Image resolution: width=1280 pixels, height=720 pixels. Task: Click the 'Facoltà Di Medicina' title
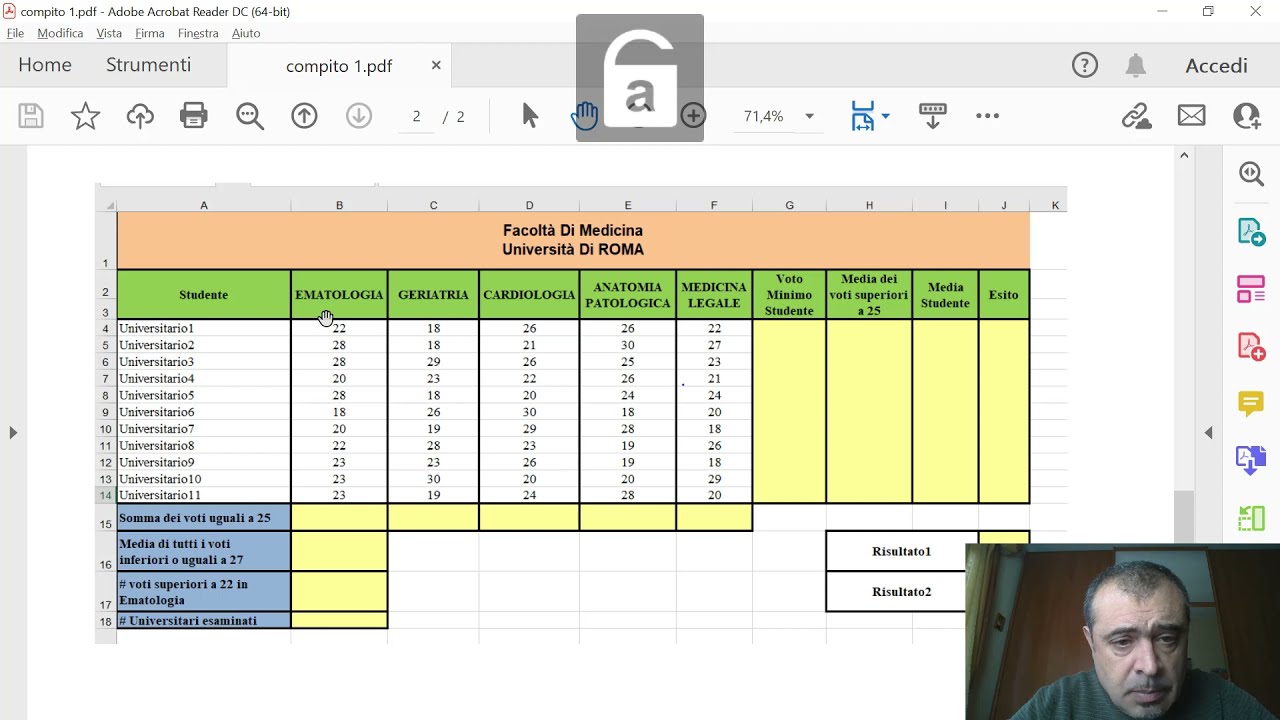tap(573, 230)
